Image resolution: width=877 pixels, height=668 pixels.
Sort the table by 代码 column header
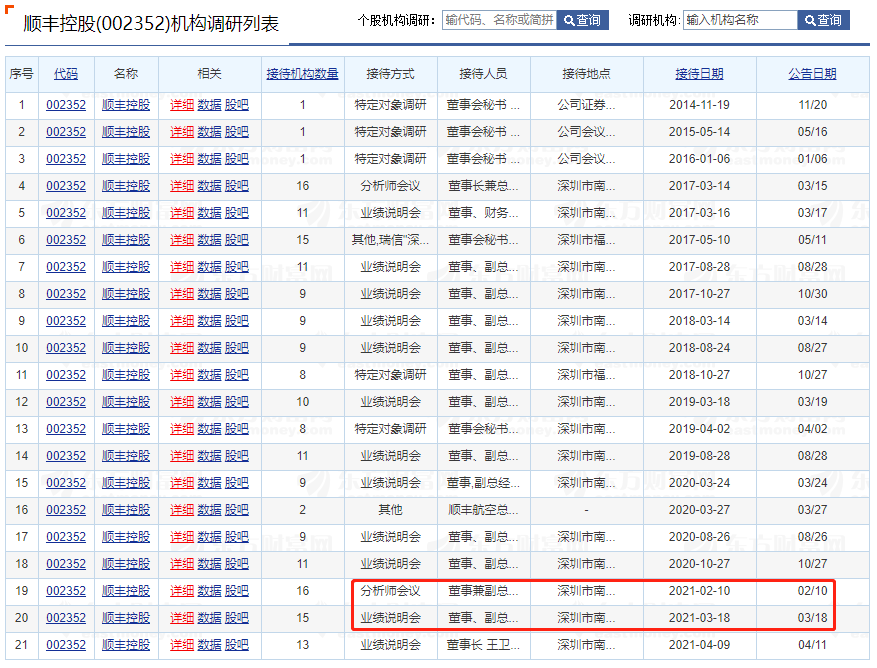click(x=66, y=74)
